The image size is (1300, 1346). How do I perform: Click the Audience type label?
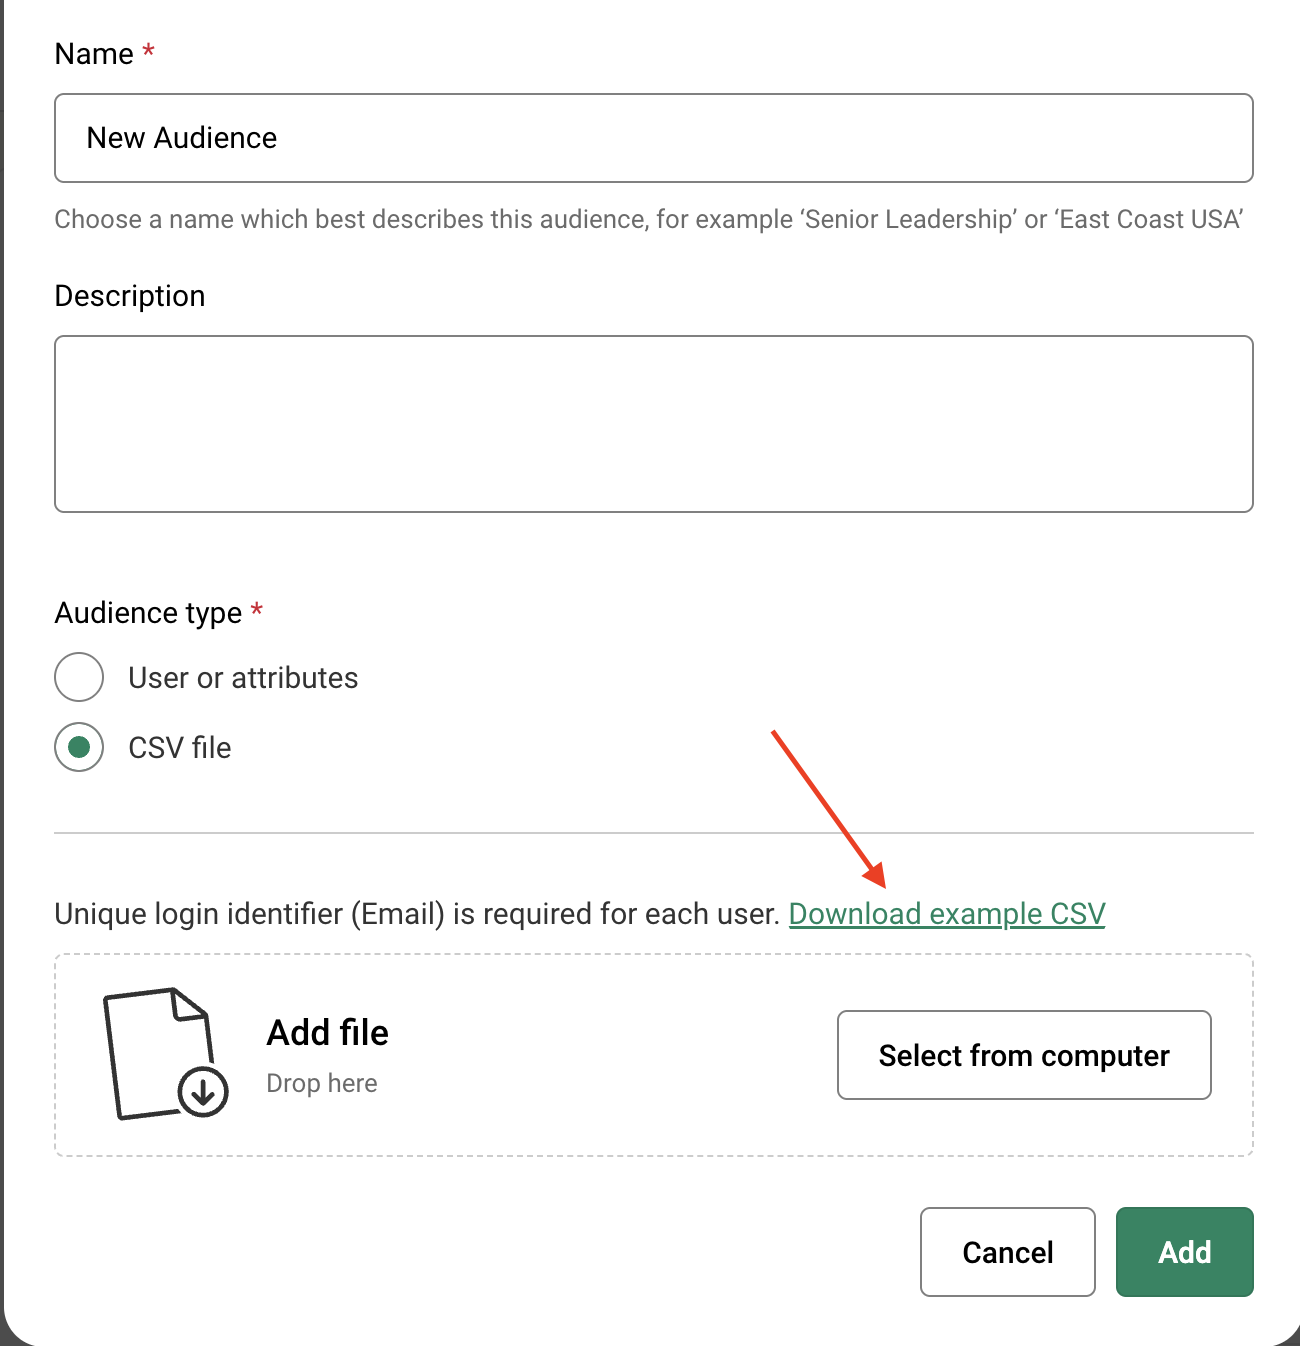point(148,613)
